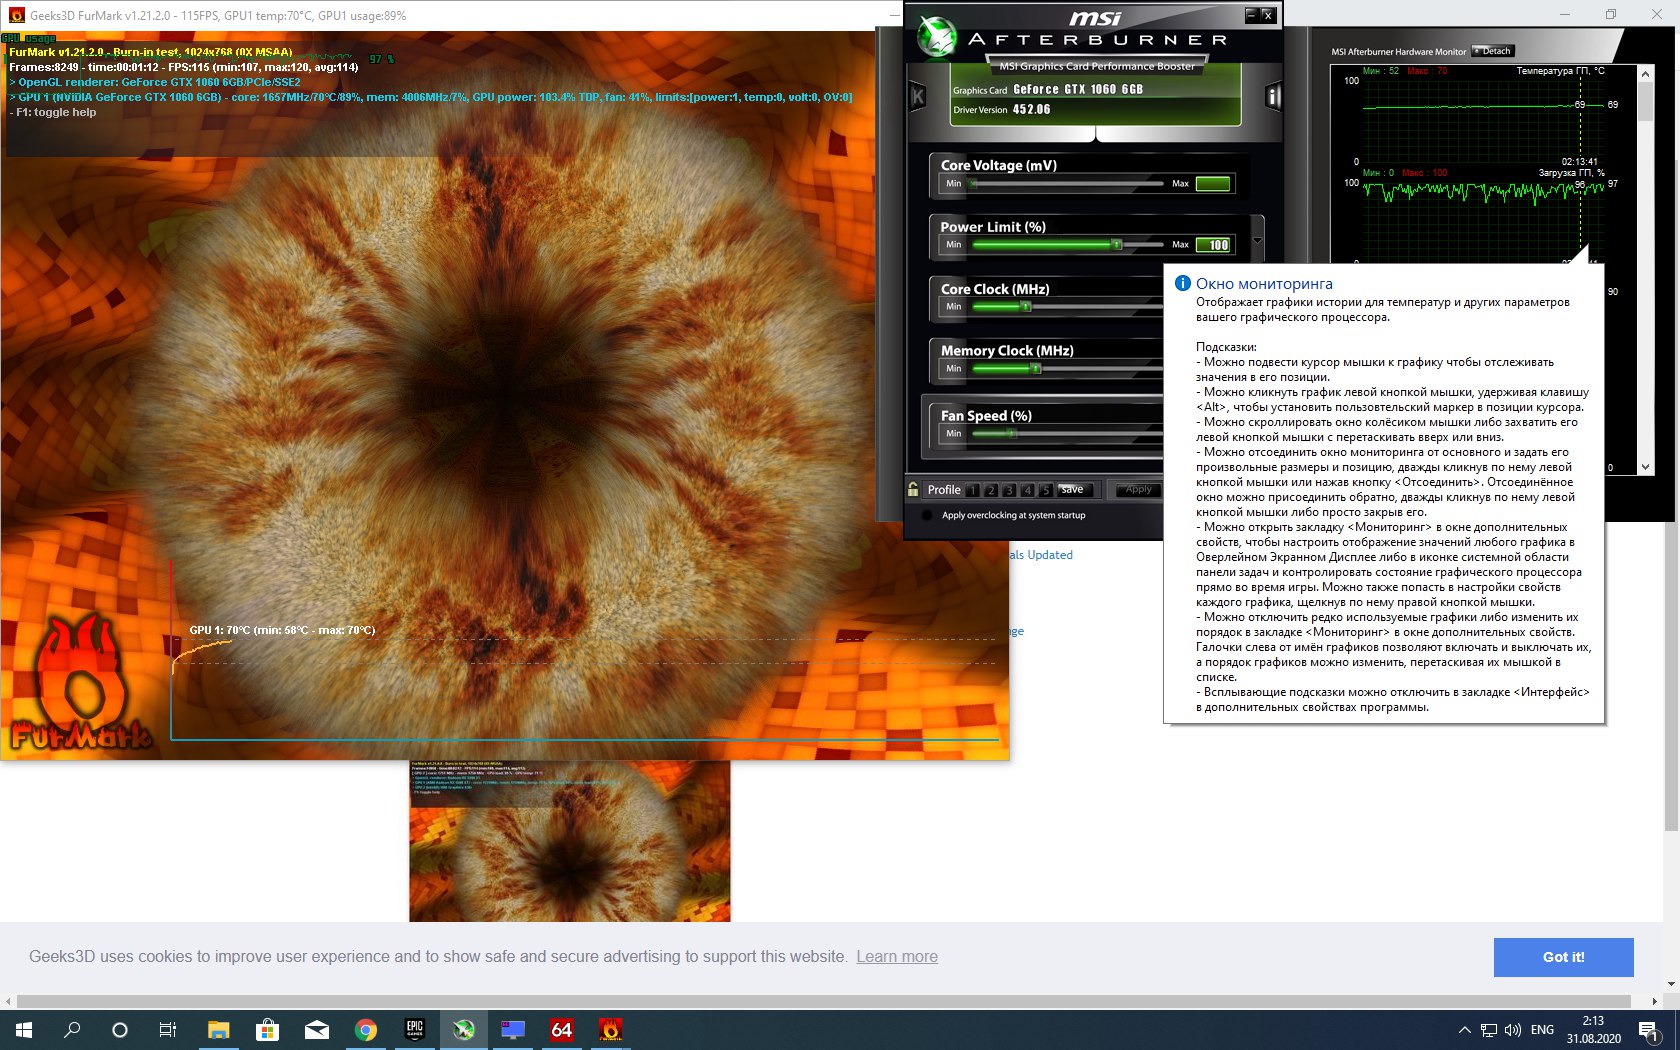Click the Power Limit slider handle
Viewport: 1680px width, 1050px height.
[x=1117, y=245]
